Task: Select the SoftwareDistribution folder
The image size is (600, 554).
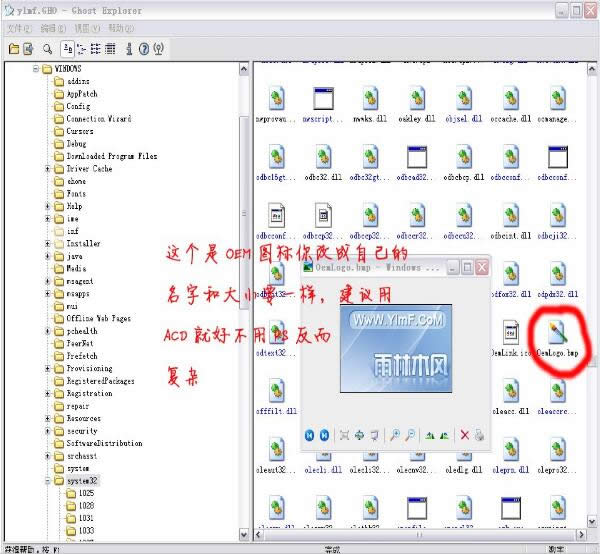Action: [x=104, y=443]
